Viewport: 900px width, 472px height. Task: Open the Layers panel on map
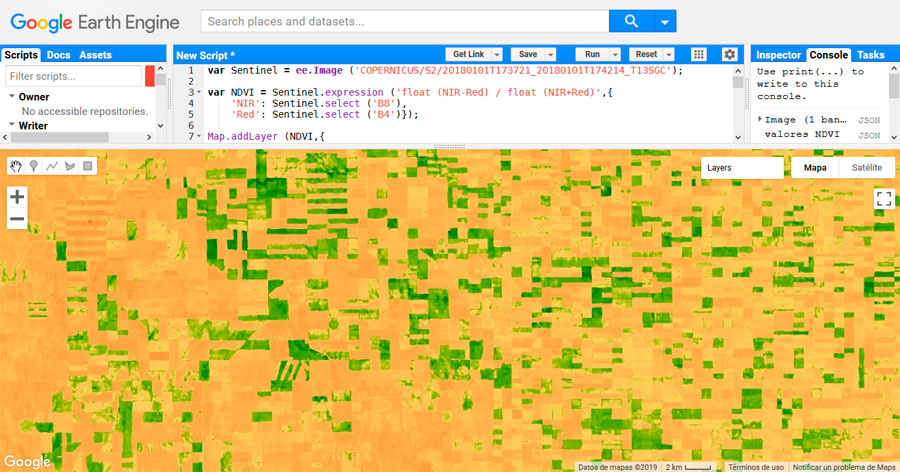[742, 168]
